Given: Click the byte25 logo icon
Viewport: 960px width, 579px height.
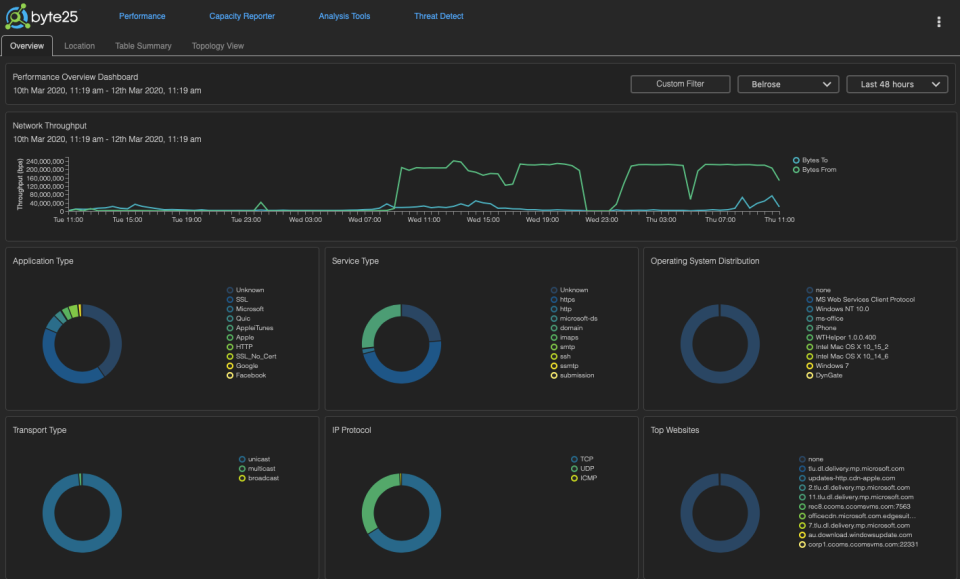Looking at the screenshot, I should click(x=19, y=18).
